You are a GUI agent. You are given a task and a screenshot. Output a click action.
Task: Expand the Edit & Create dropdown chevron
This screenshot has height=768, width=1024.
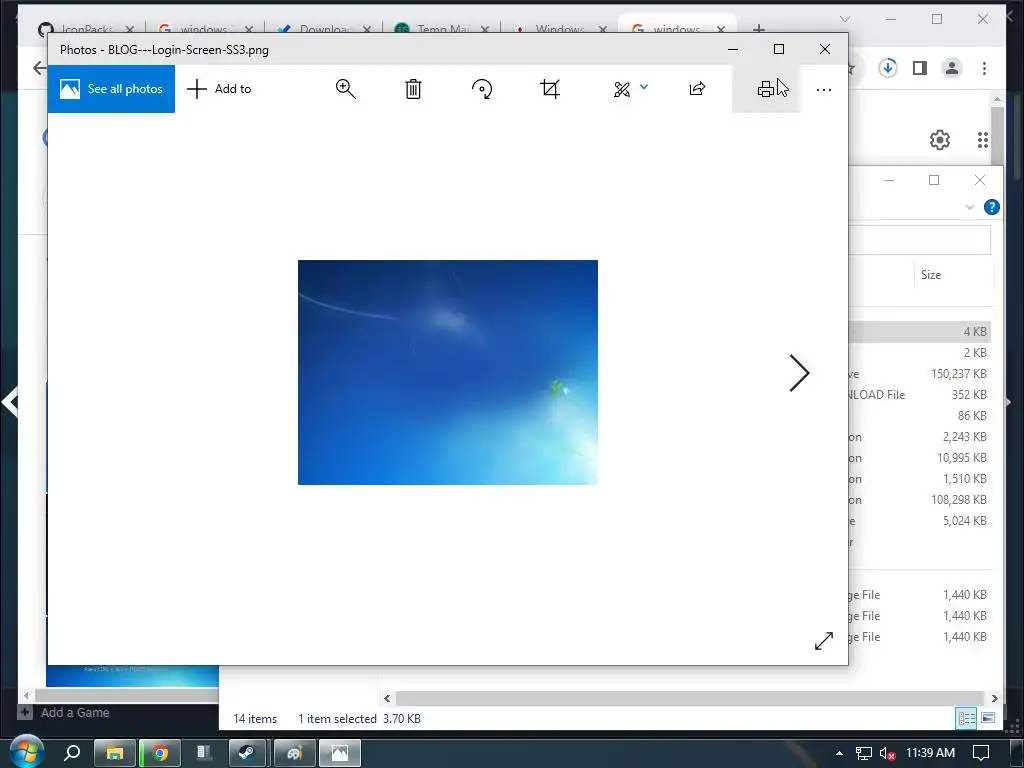(x=644, y=87)
